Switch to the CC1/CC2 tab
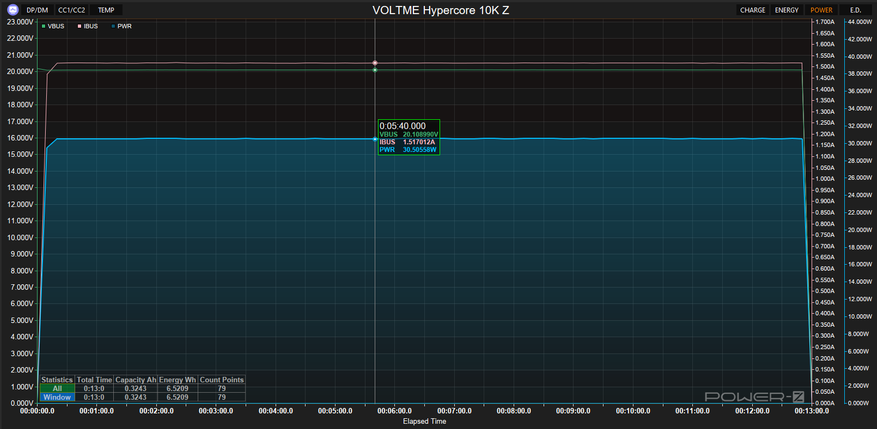Viewport: 877px width, 429px height. [72, 10]
